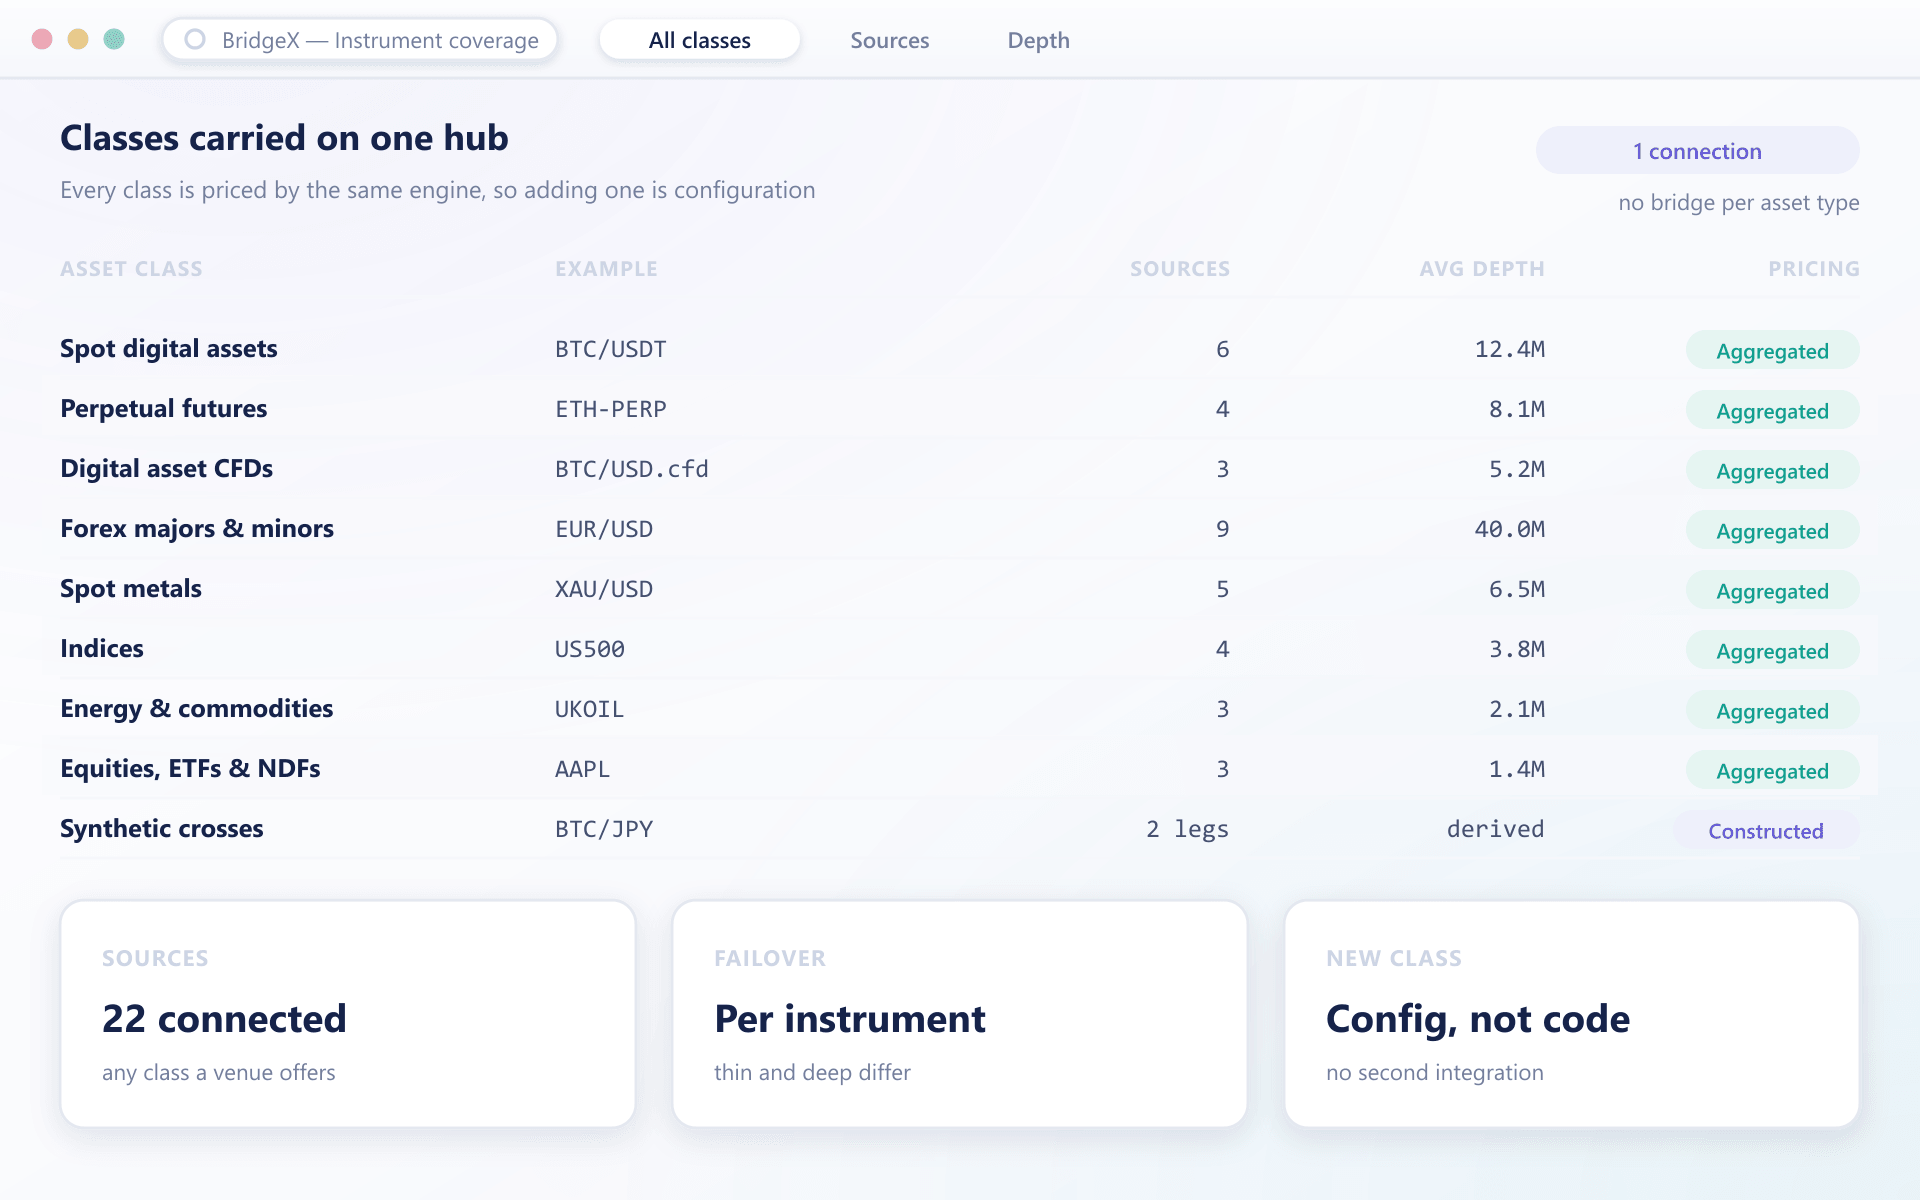The image size is (1920, 1200).
Task: Click the yellow window dot
Action: pyautogui.click(x=78, y=39)
